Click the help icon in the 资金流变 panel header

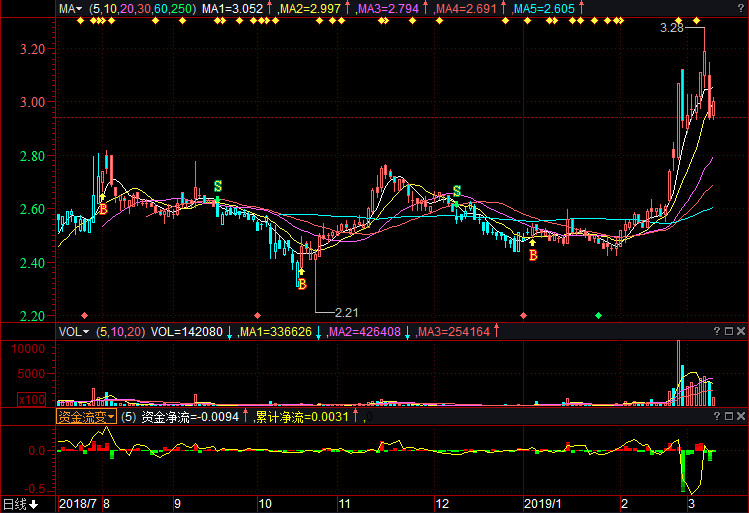click(717, 416)
